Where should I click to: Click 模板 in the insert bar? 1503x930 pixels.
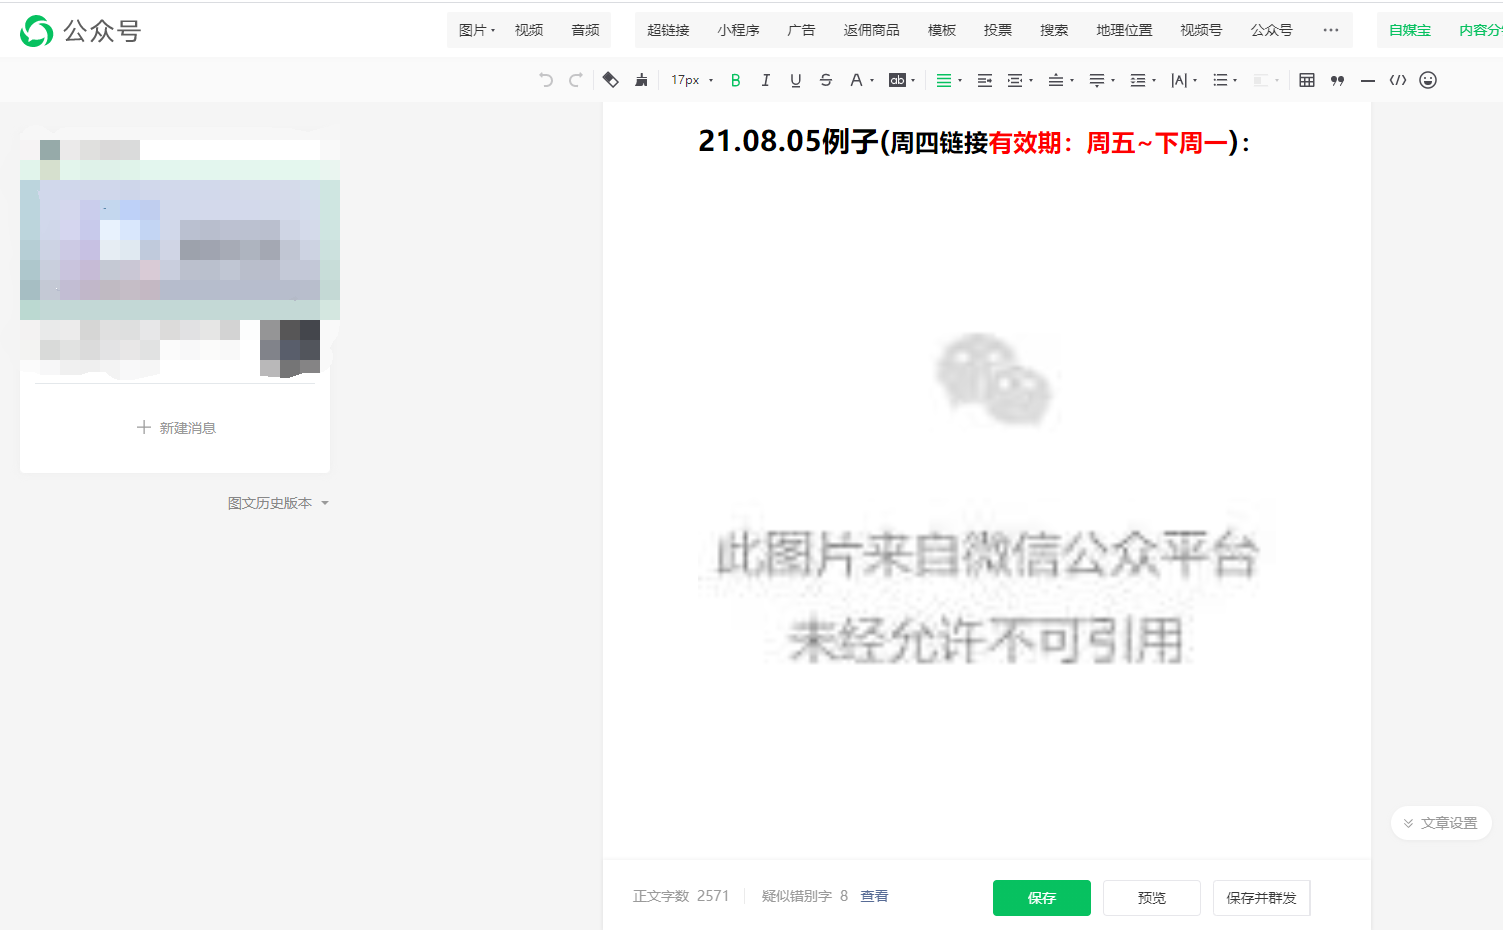(942, 30)
